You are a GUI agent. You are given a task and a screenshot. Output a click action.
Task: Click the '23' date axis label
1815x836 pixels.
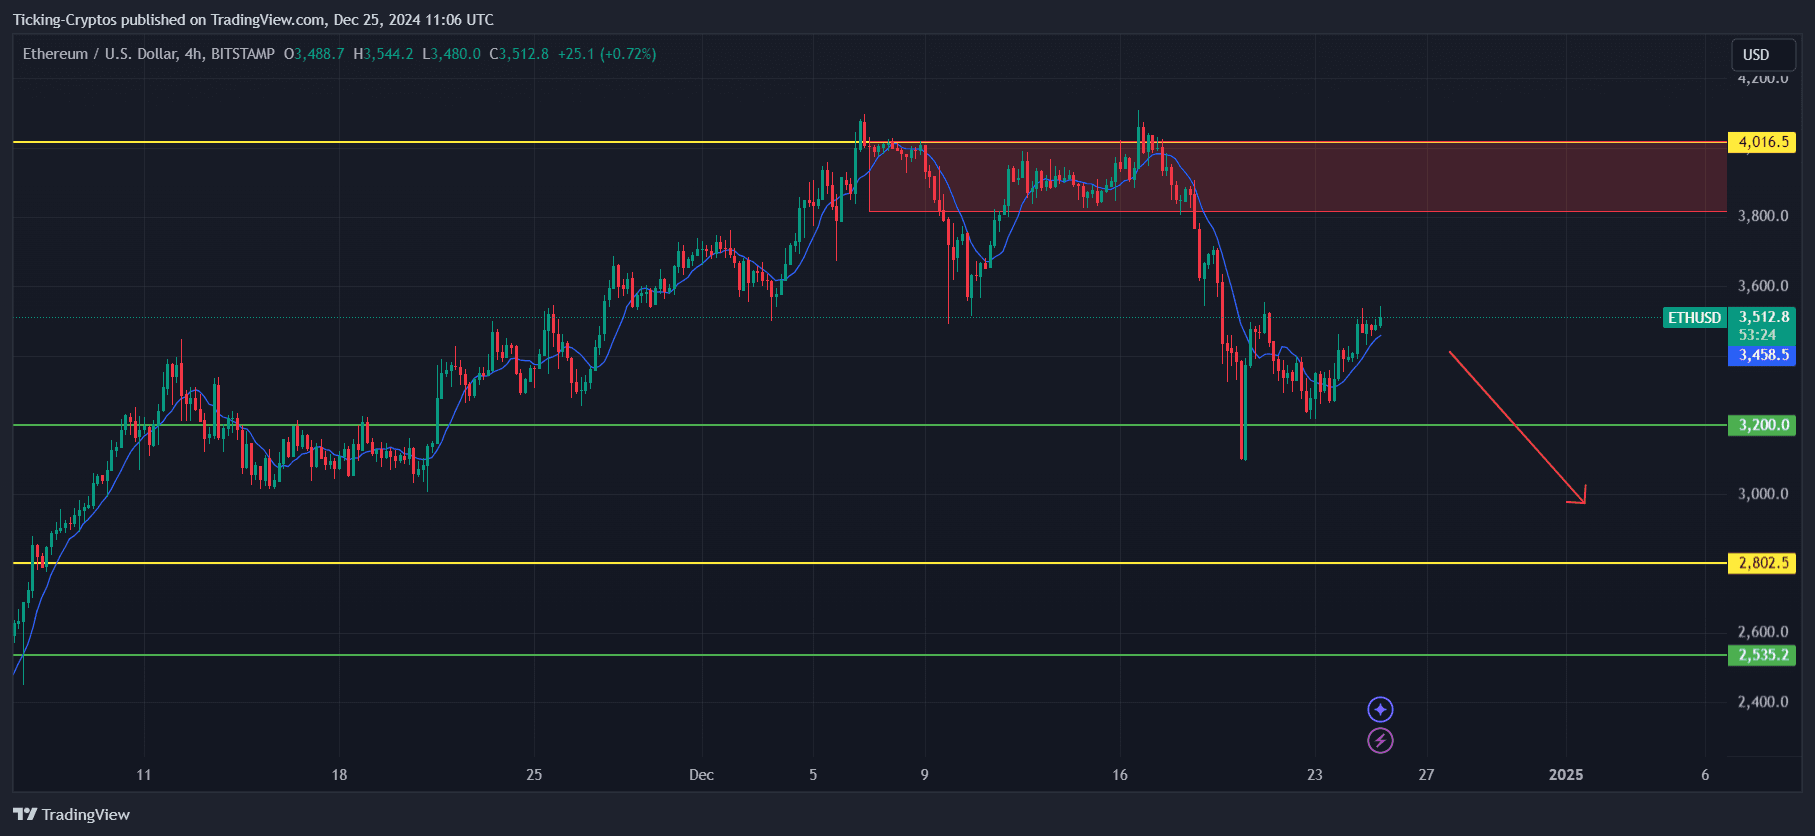click(1315, 775)
